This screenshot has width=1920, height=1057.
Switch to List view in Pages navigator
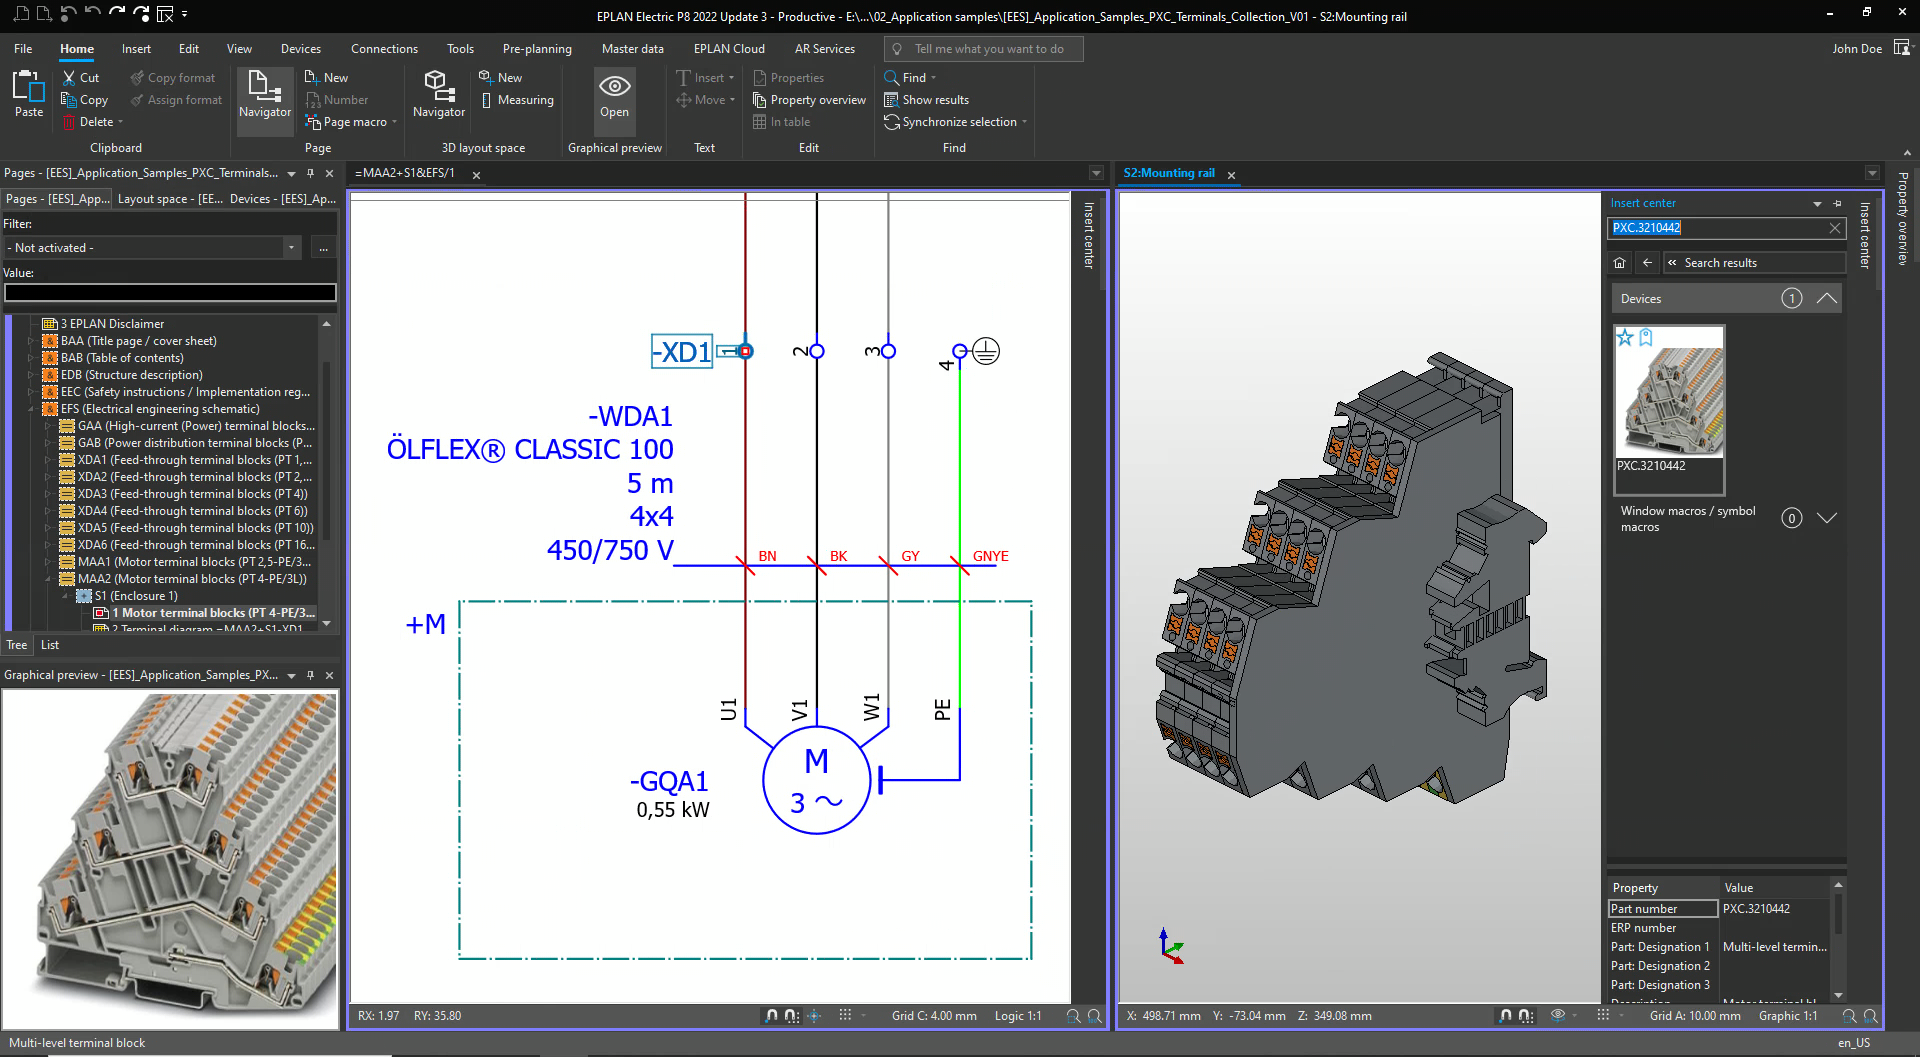(50, 645)
